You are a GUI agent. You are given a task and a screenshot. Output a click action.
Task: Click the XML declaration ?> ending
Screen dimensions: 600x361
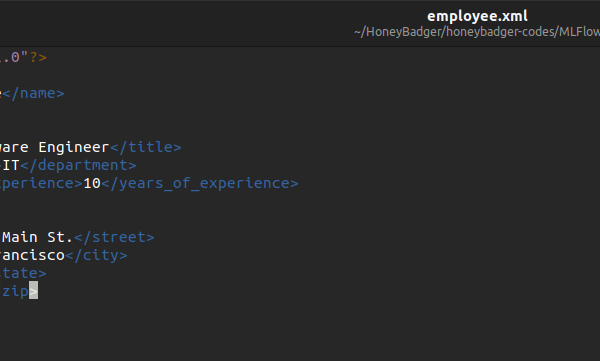pos(38,57)
